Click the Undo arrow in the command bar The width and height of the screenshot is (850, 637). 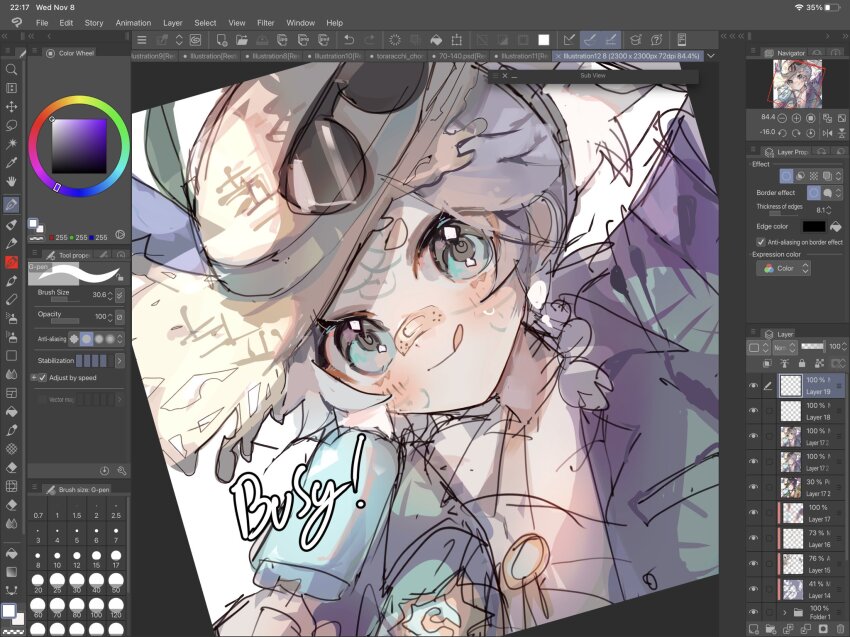coord(349,40)
